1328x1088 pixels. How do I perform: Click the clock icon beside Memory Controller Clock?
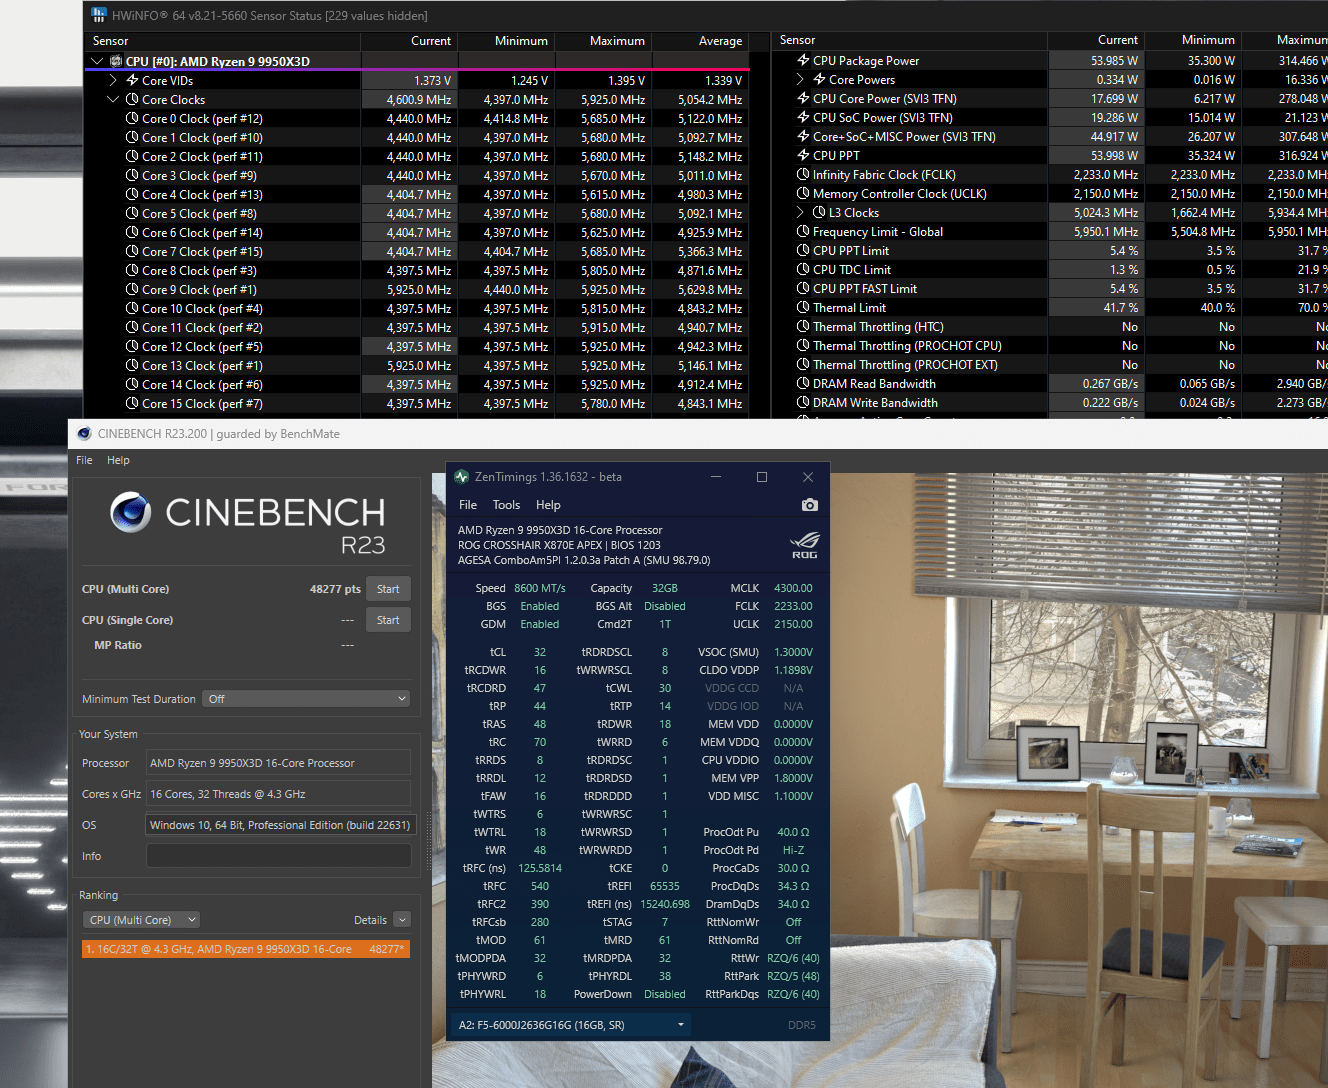click(x=803, y=193)
